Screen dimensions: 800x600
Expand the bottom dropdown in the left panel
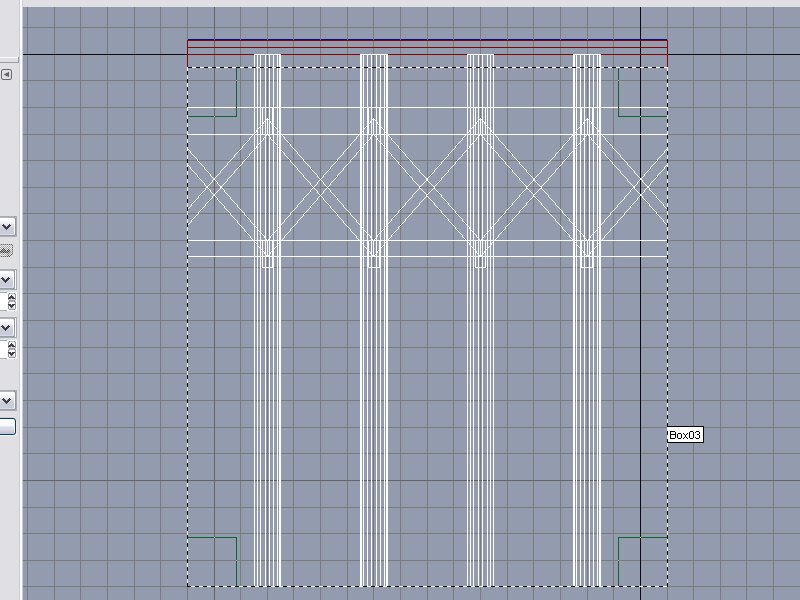point(7,400)
